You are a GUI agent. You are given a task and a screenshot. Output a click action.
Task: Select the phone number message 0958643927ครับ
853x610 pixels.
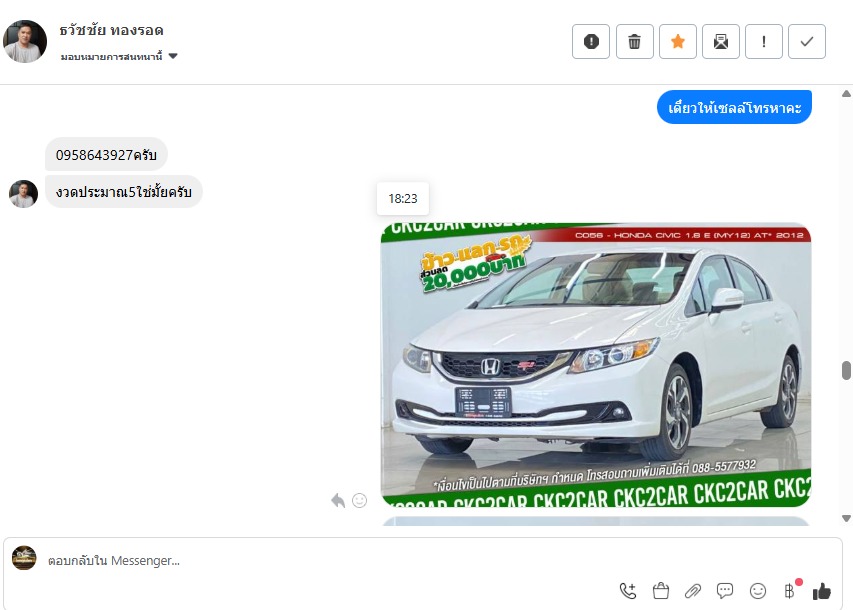click(x=106, y=155)
